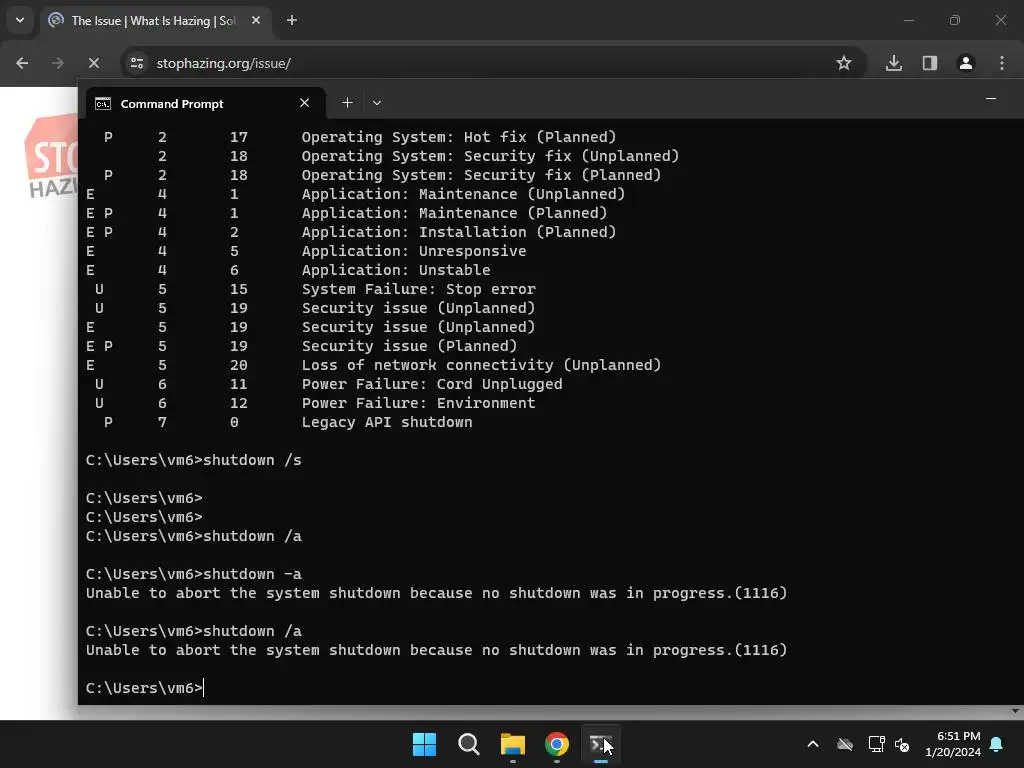Open Windows Search from taskbar

click(x=468, y=744)
